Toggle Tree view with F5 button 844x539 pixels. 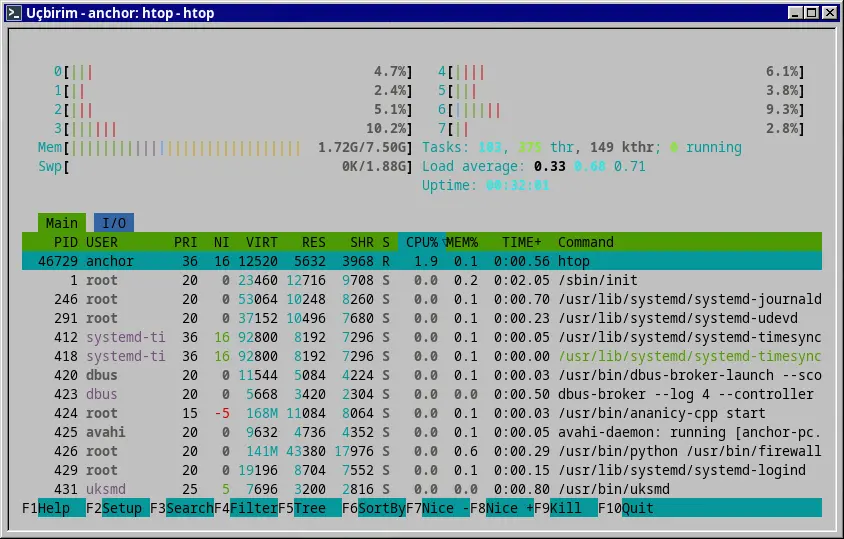pos(310,508)
